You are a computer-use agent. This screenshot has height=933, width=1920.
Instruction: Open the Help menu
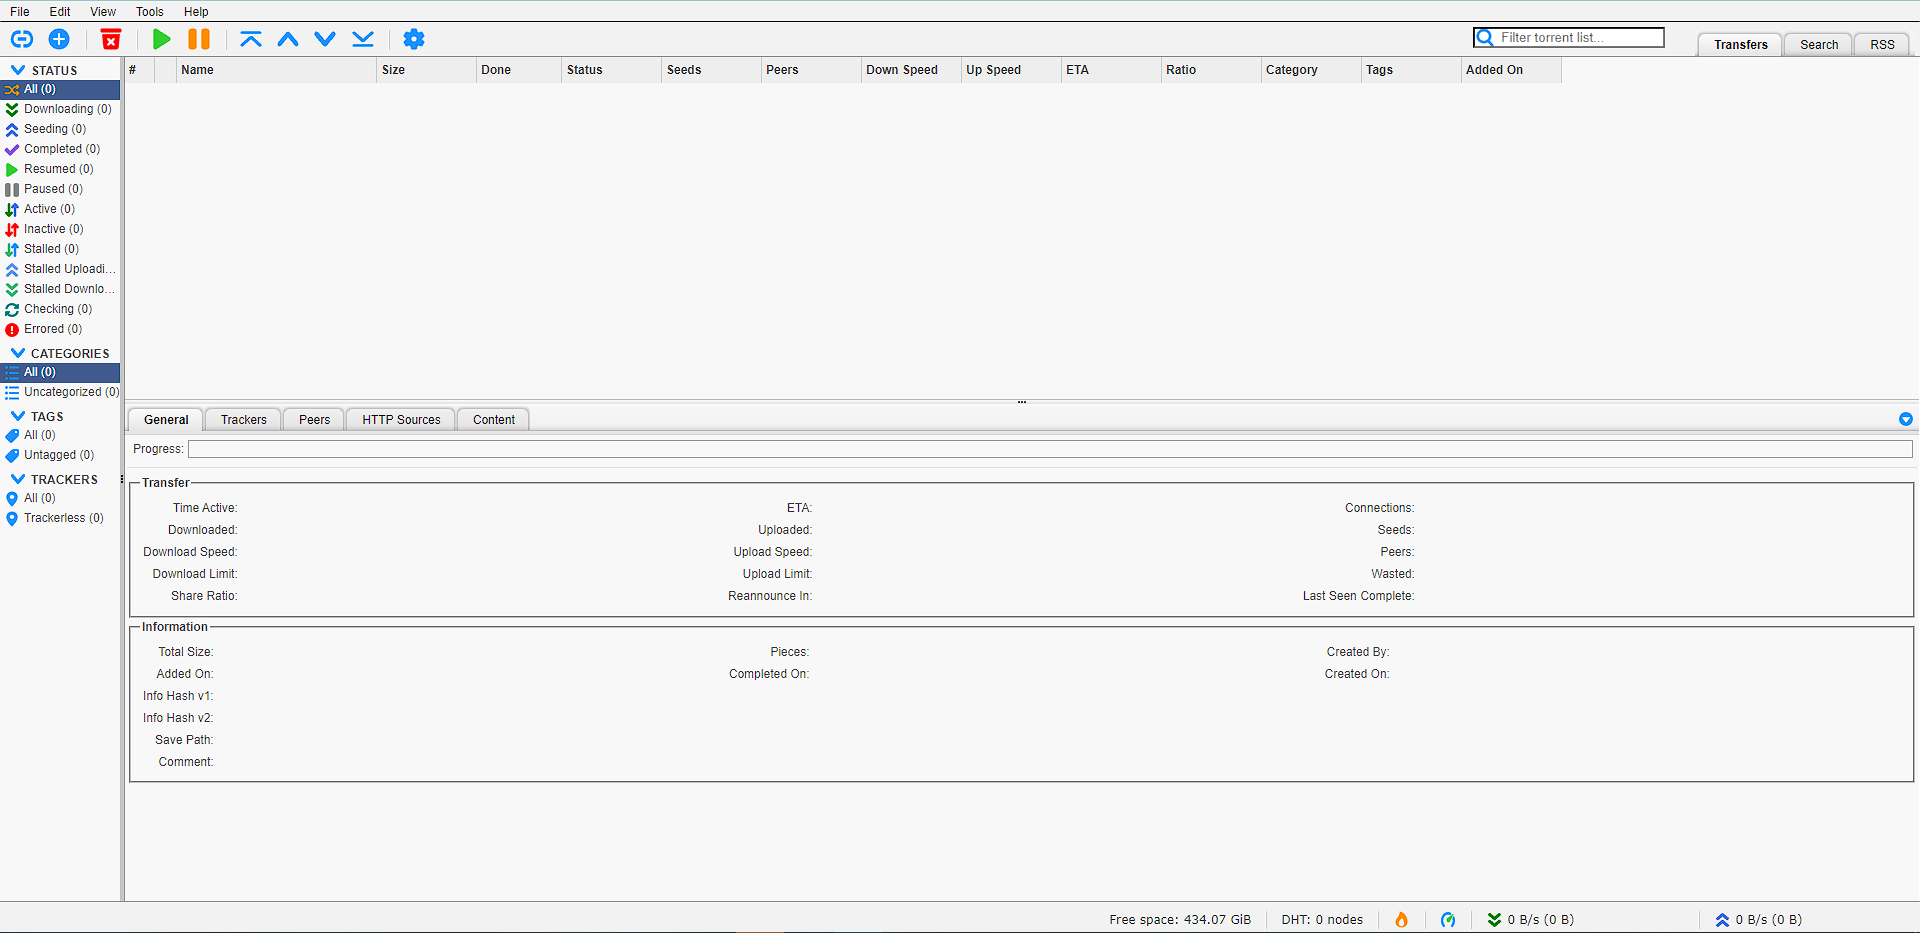coord(196,12)
